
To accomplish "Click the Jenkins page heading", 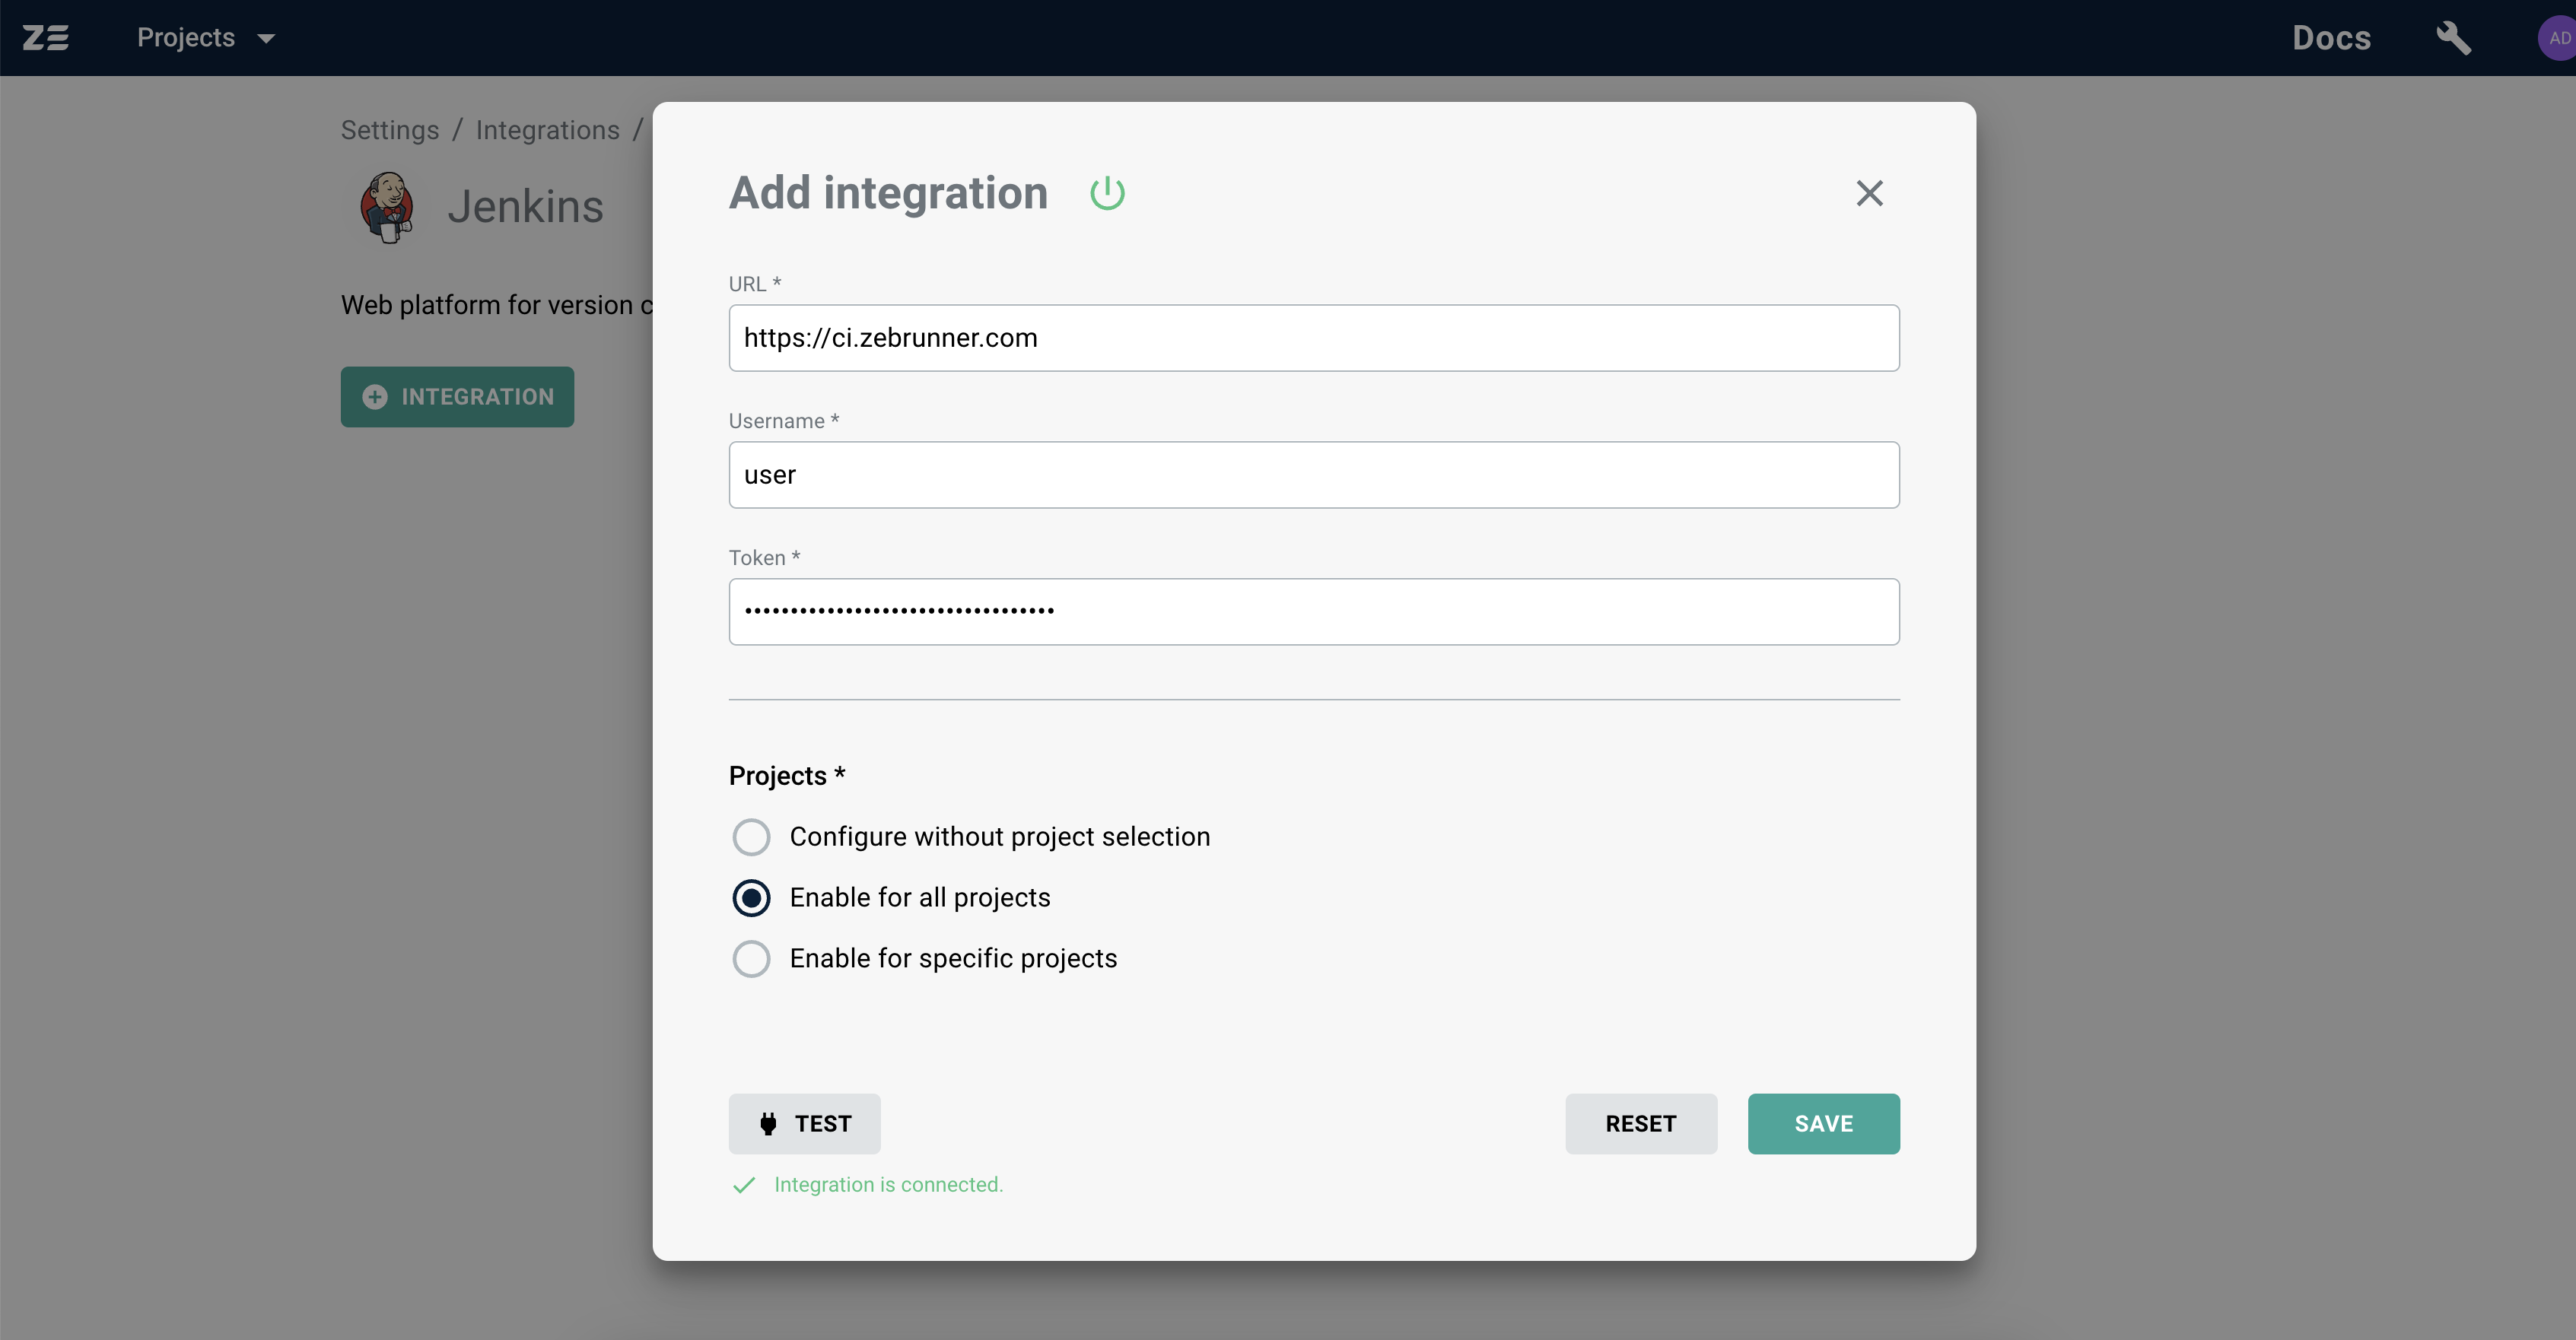I will tap(525, 207).
